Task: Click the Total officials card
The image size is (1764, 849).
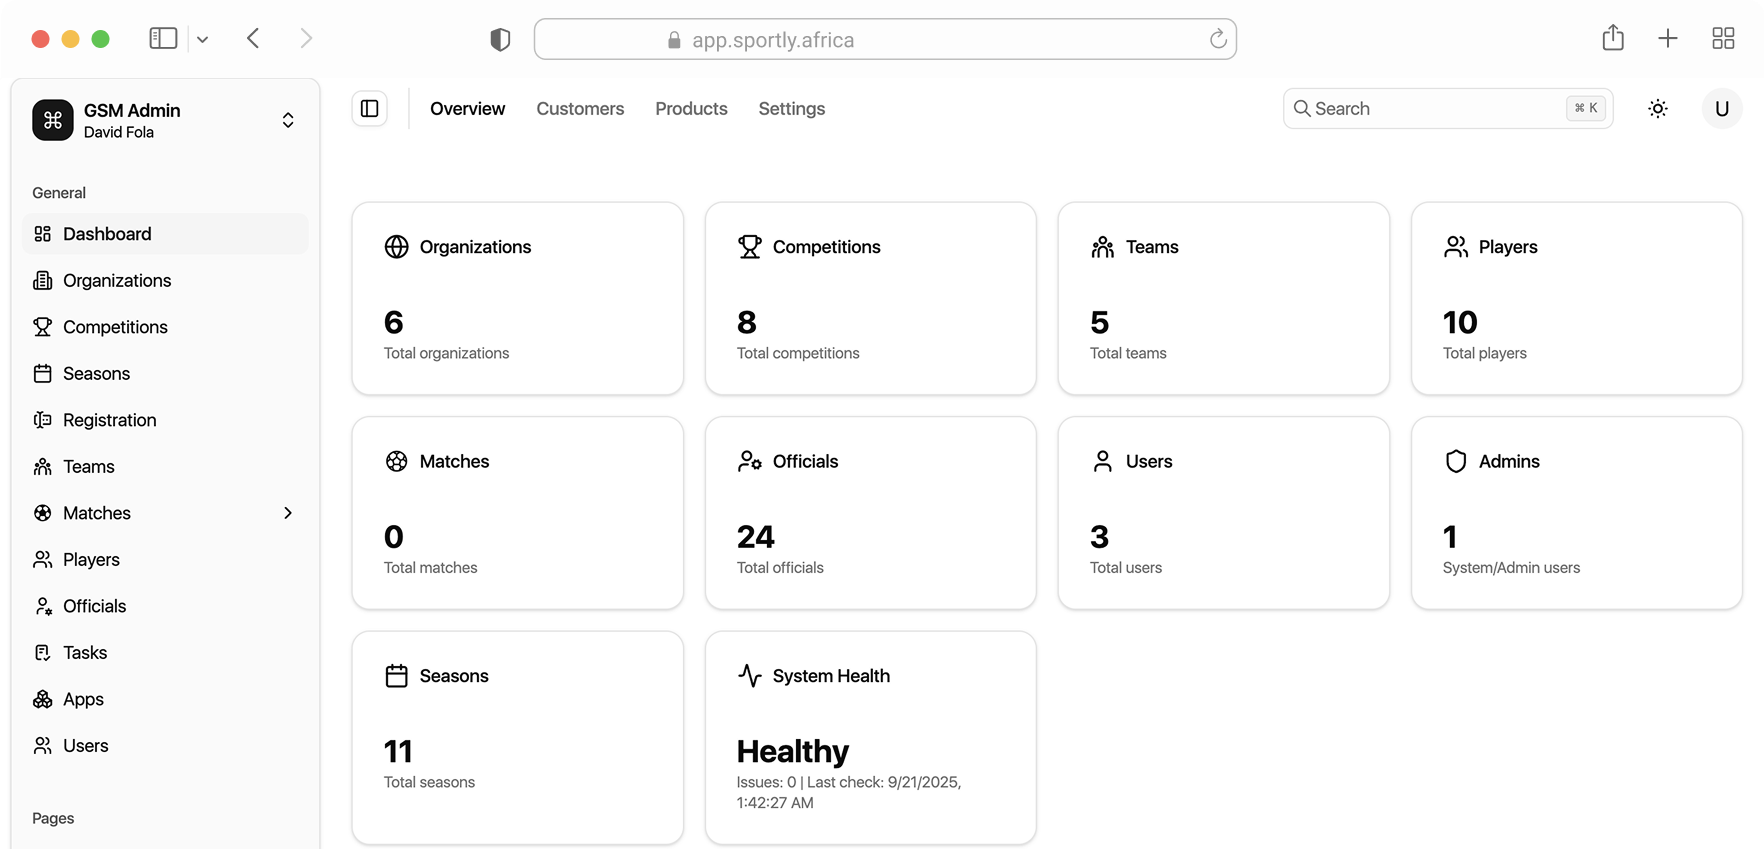Action: point(870,513)
